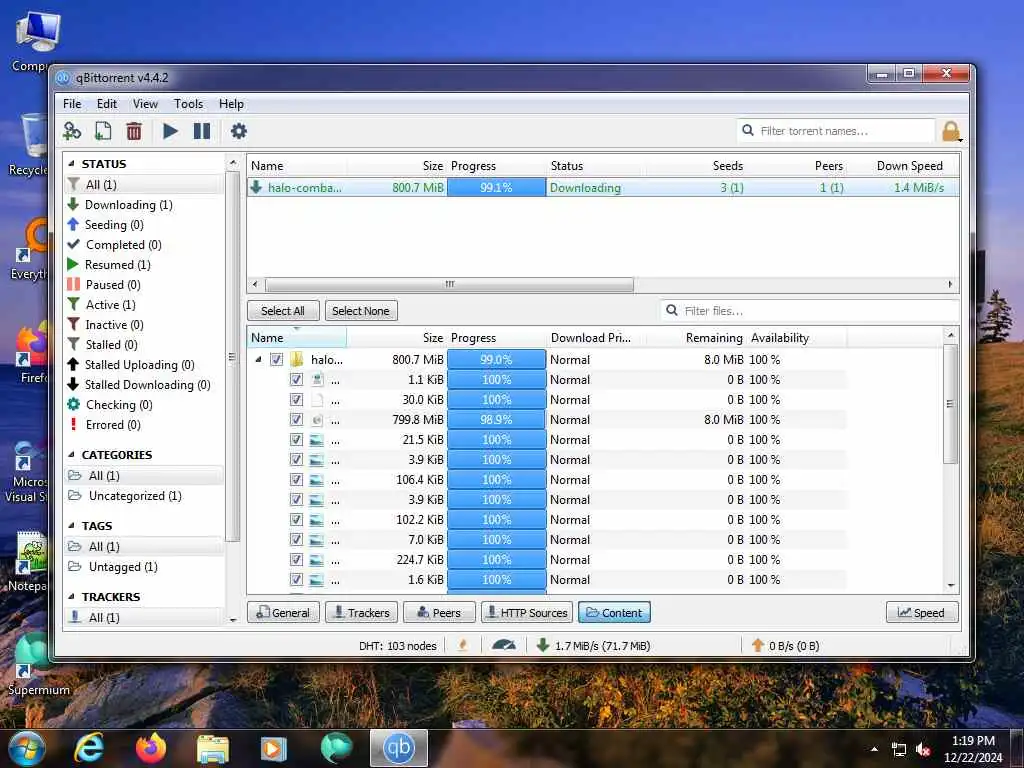Click the Pause toolbar icon

(202, 131)
